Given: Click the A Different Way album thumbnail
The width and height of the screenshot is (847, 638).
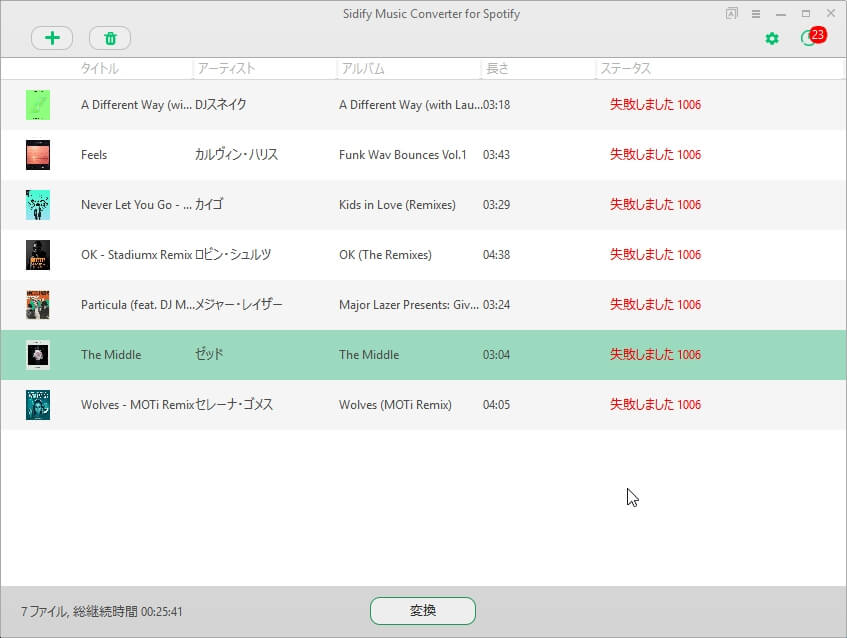Looking at the screenshot, I should 38,105.
